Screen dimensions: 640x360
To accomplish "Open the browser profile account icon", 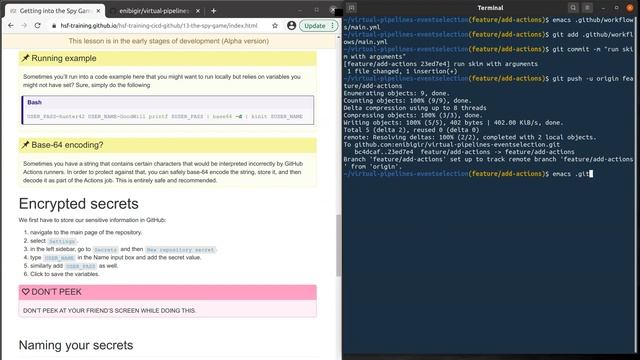I will pyautogui.click(x=291, y=25).
